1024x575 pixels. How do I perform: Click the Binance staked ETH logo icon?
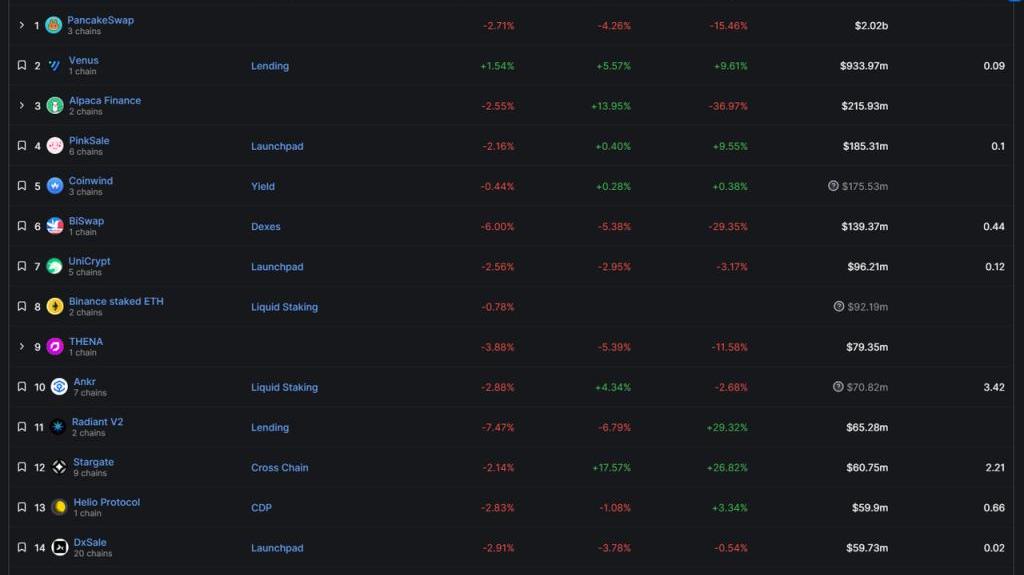coord(55,306)
